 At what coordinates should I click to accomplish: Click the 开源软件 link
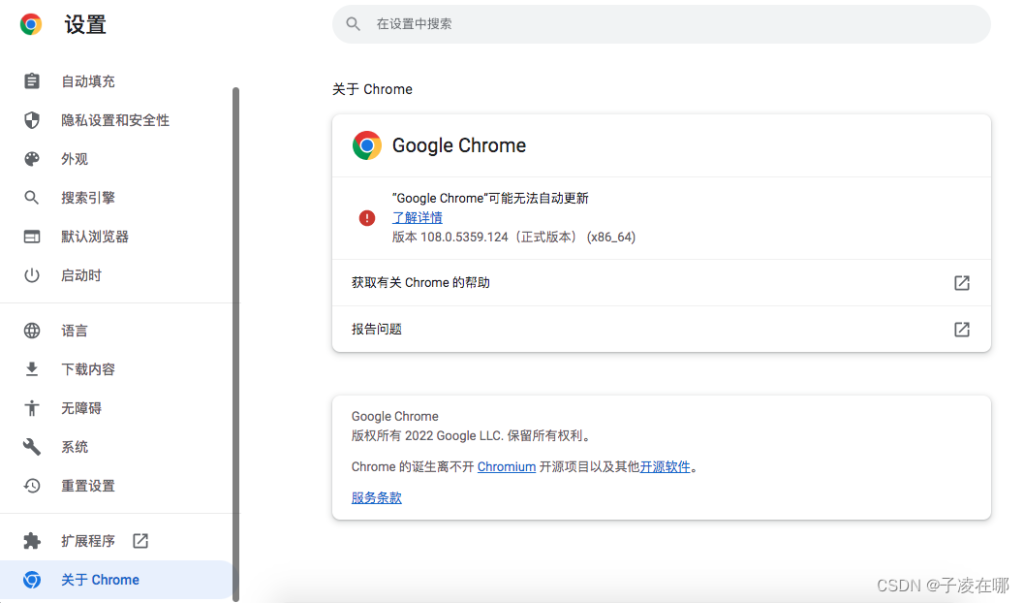(x=665, y=466)
